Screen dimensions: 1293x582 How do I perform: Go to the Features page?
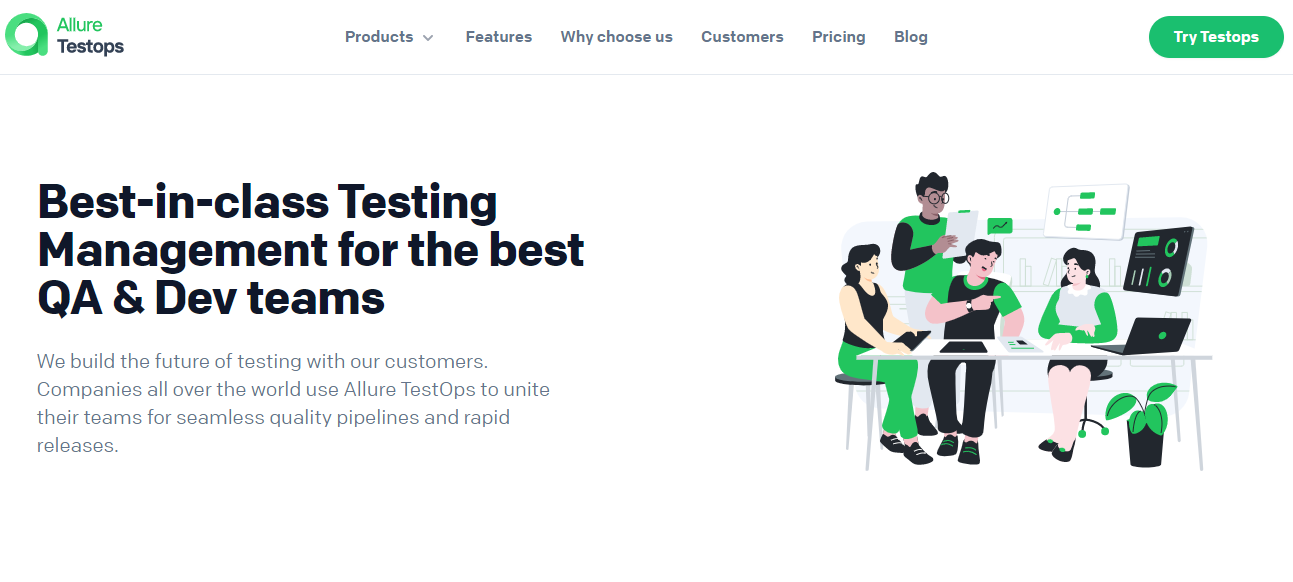[x=499, y=37]
